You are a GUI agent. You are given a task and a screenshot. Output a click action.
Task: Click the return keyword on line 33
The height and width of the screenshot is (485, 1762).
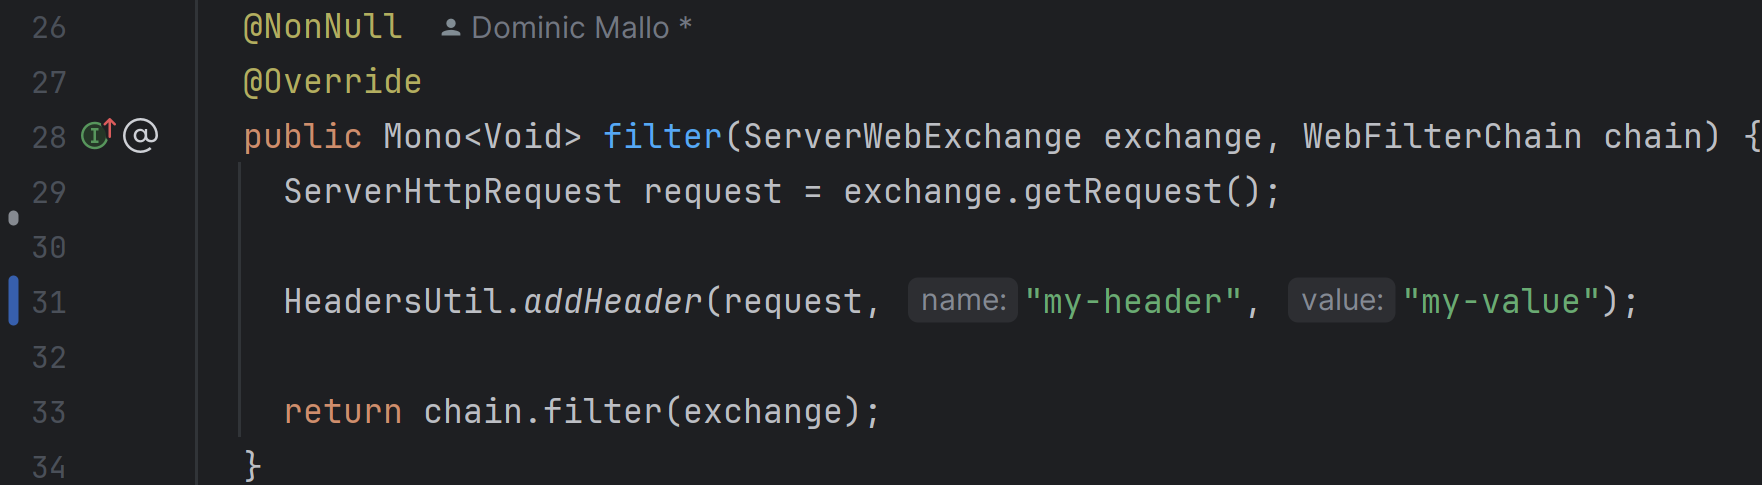coord(343,411)
